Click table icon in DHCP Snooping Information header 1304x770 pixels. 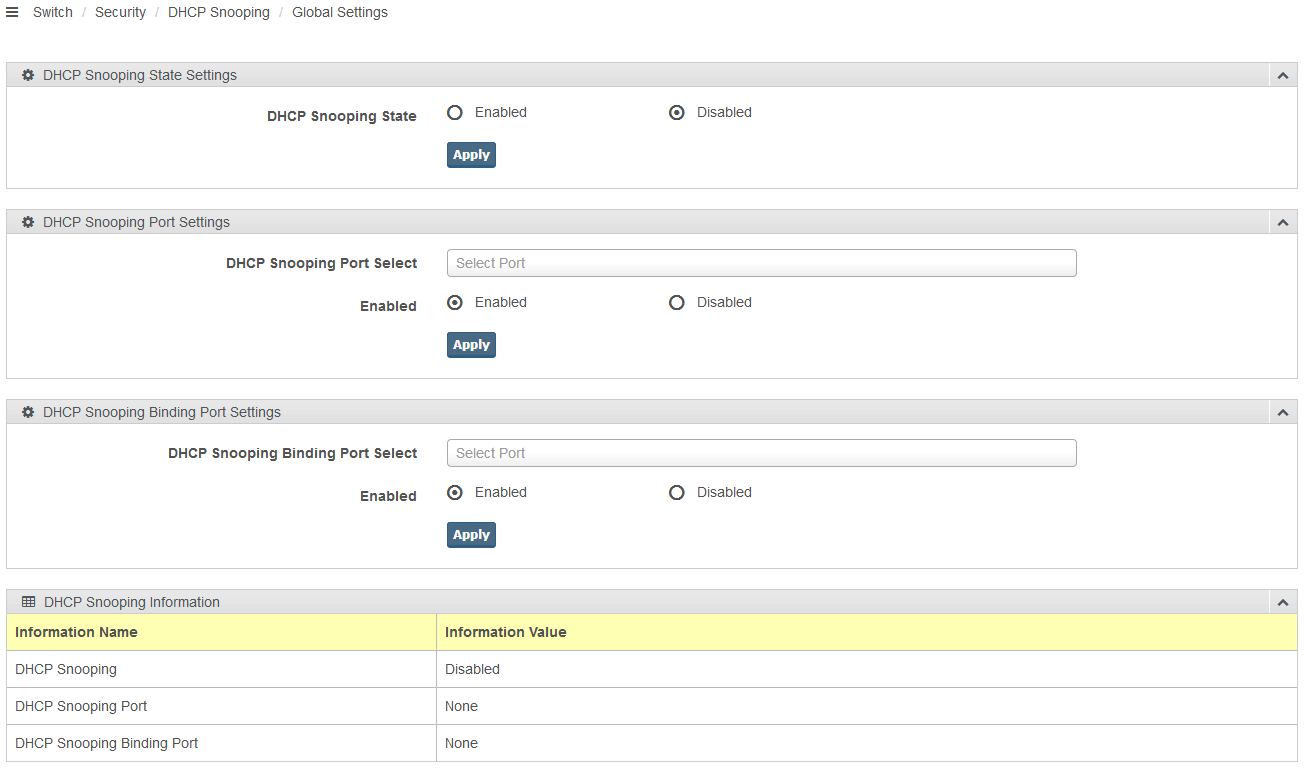pyautogui.click(x=28, y=602)
